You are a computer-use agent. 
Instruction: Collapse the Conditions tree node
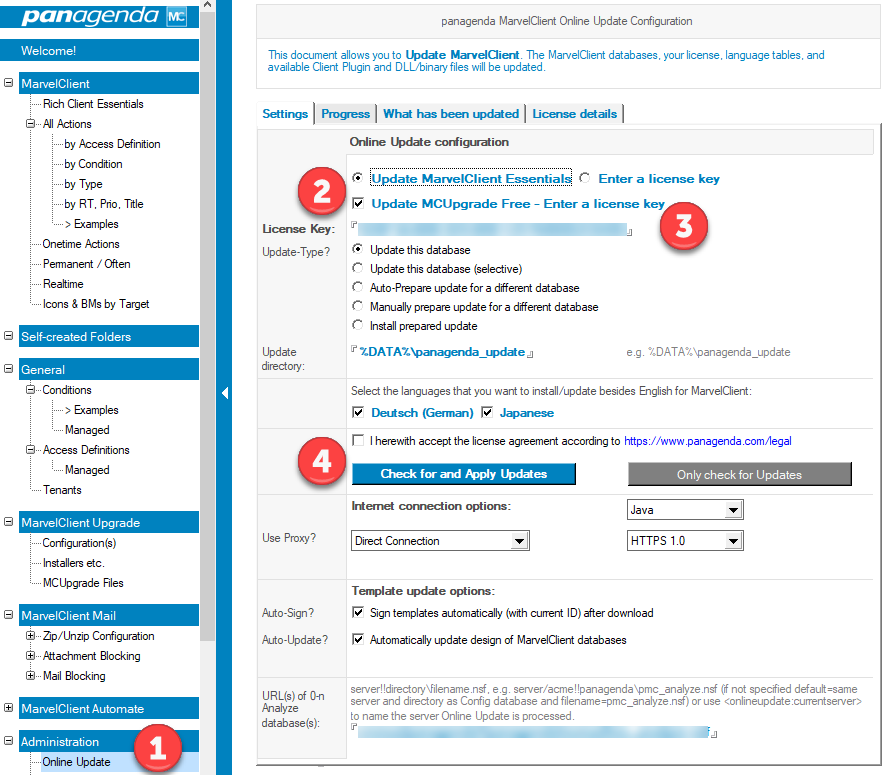(31, 390)
